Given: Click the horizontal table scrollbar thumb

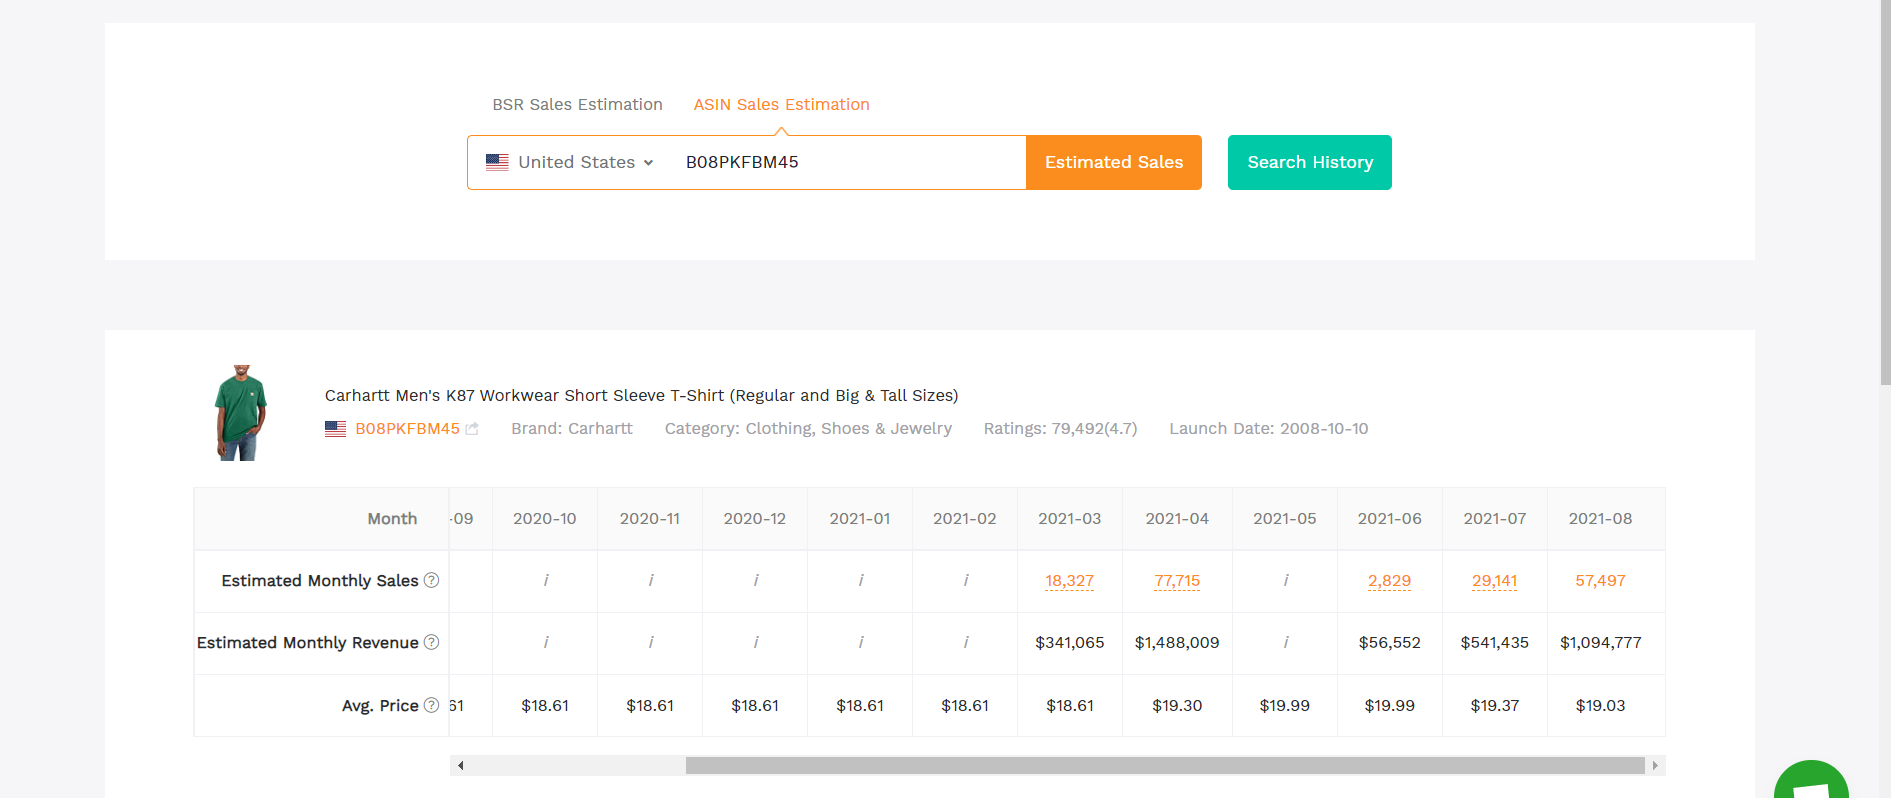Looking at the screenshot, I should [x=1165, y=765].
